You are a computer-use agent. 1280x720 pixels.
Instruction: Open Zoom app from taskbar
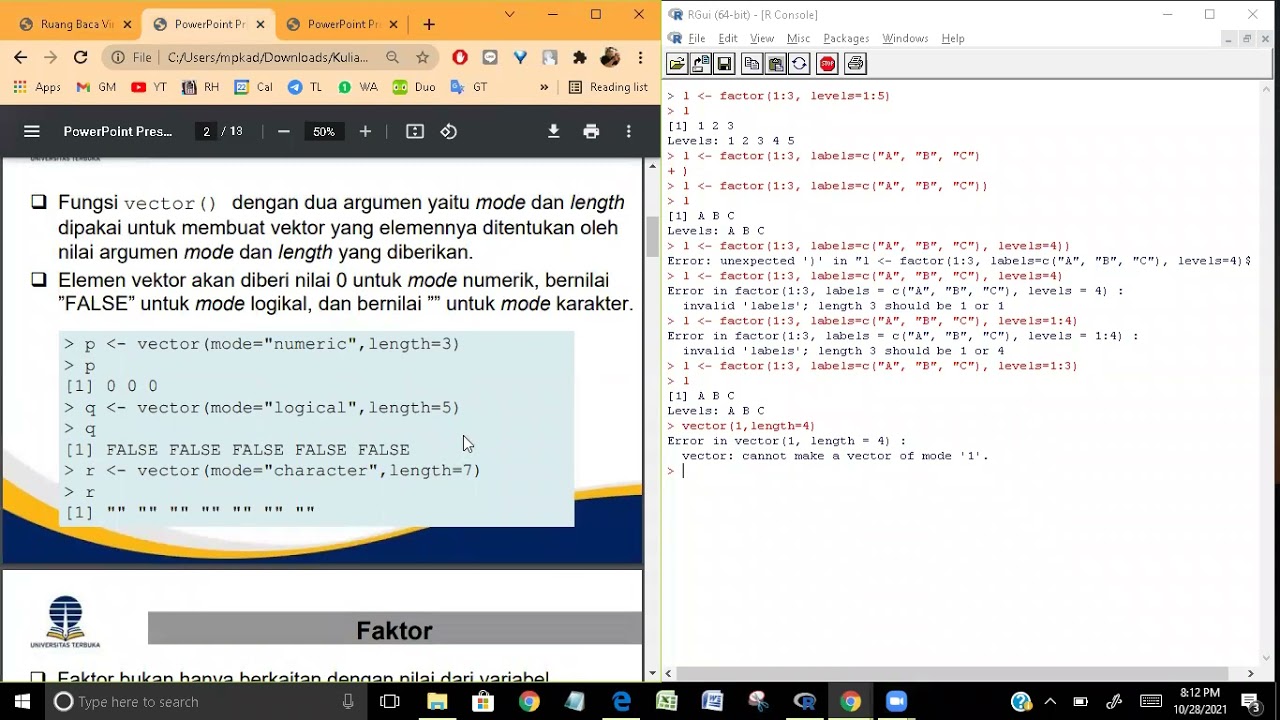tap(896, 701)
